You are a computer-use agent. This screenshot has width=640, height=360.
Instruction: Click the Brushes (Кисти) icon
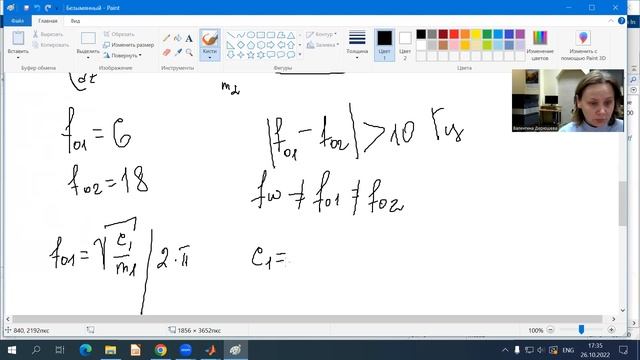210,39
